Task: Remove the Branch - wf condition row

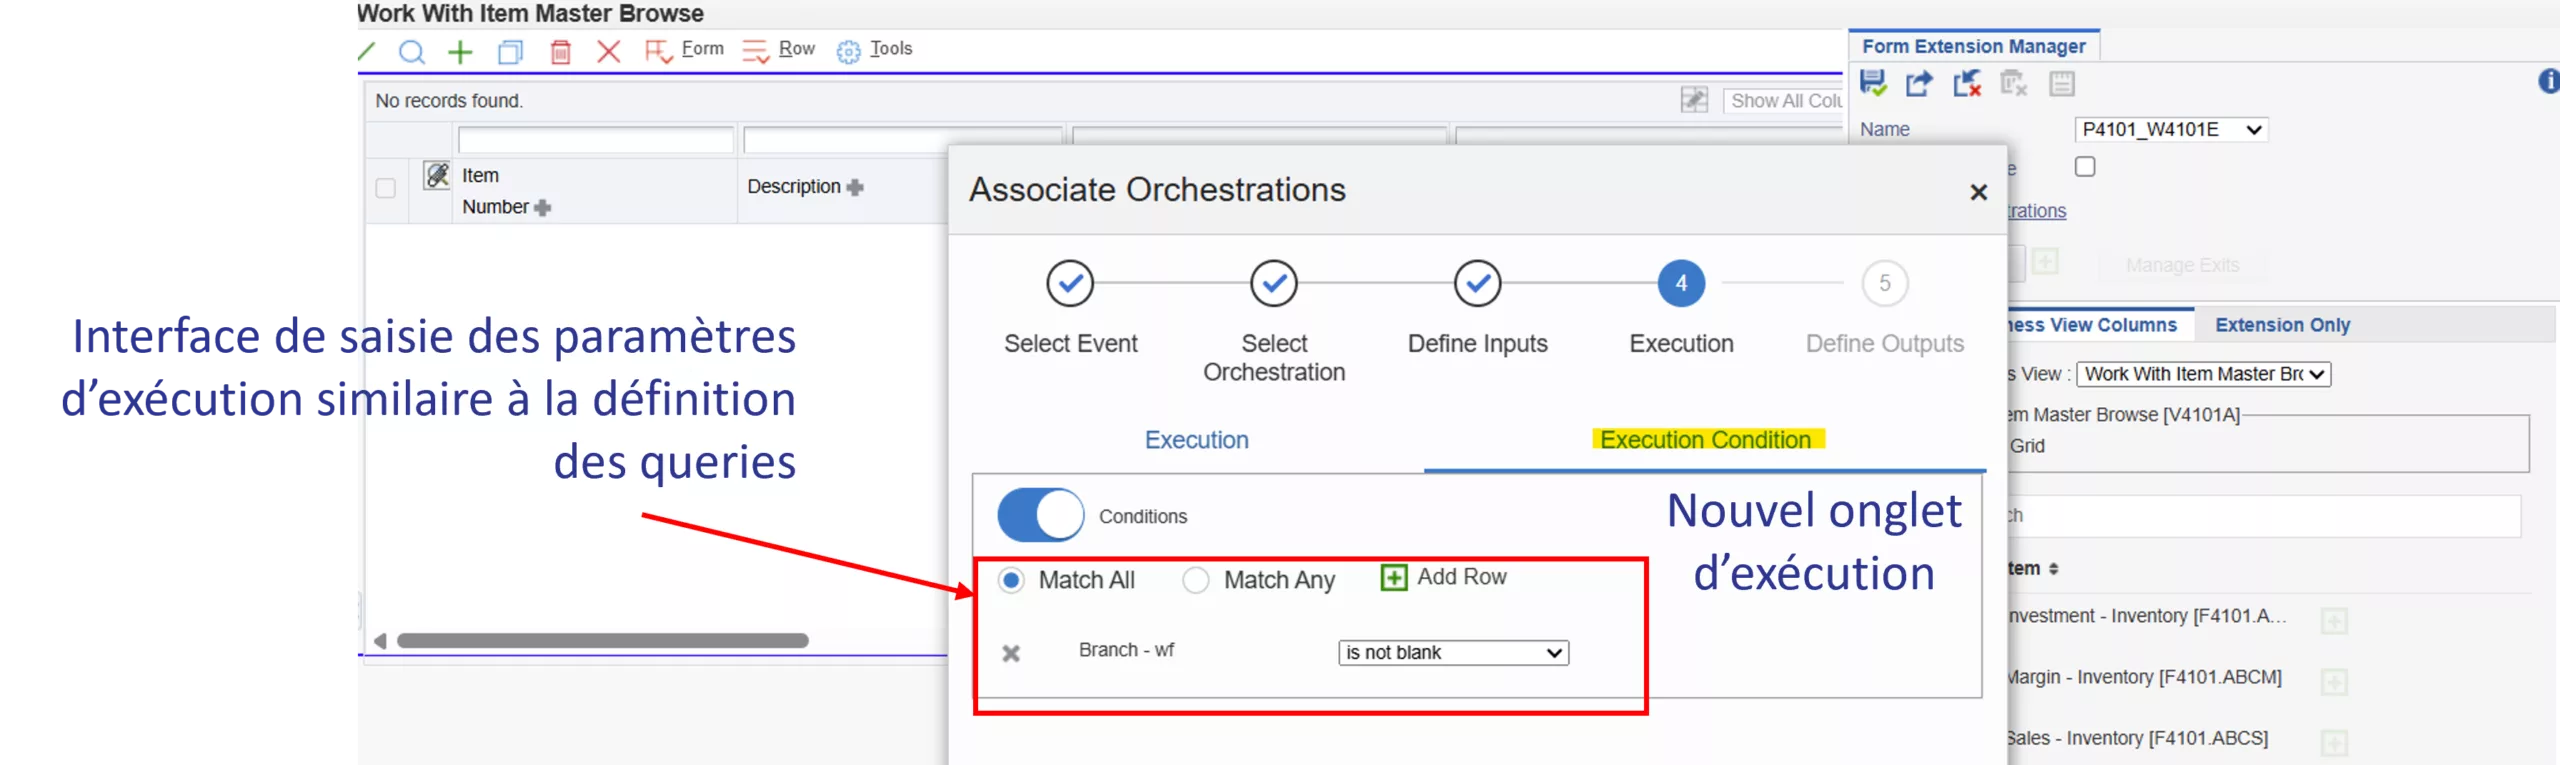Action: [1011, 653]
